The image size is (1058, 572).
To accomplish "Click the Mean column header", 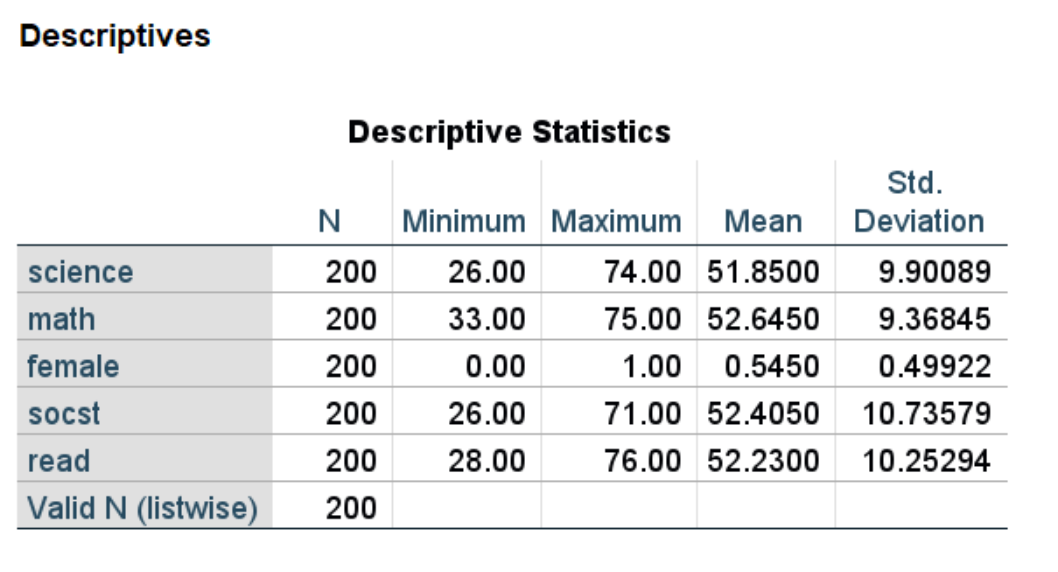I will tap(763, 221).
